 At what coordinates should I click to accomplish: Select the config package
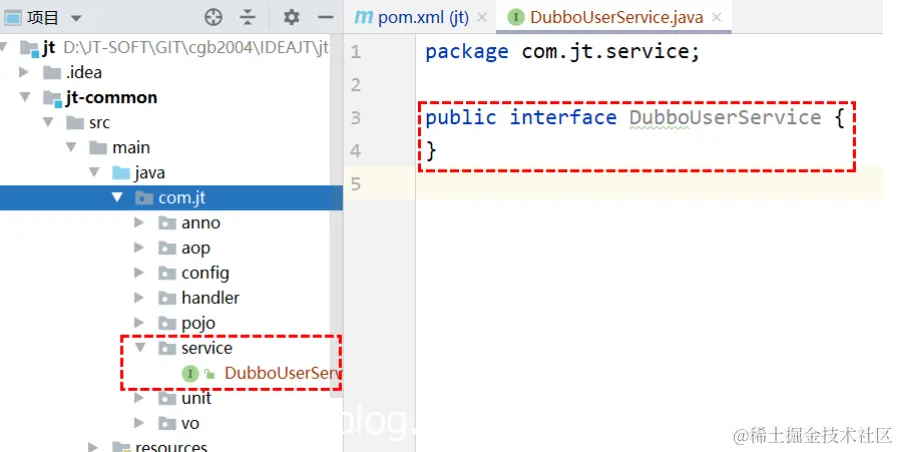tap(205, 273)
